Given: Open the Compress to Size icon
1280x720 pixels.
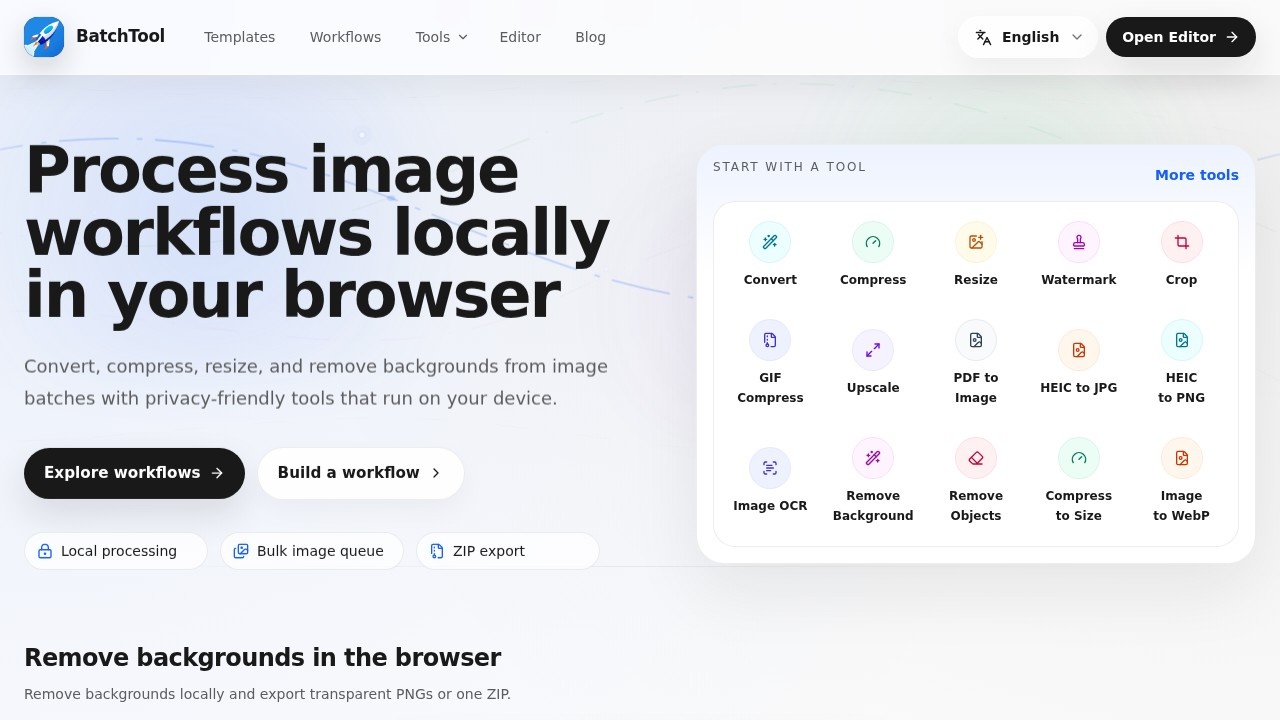Looking at the screenshot, I should (x=1079, y=458).
